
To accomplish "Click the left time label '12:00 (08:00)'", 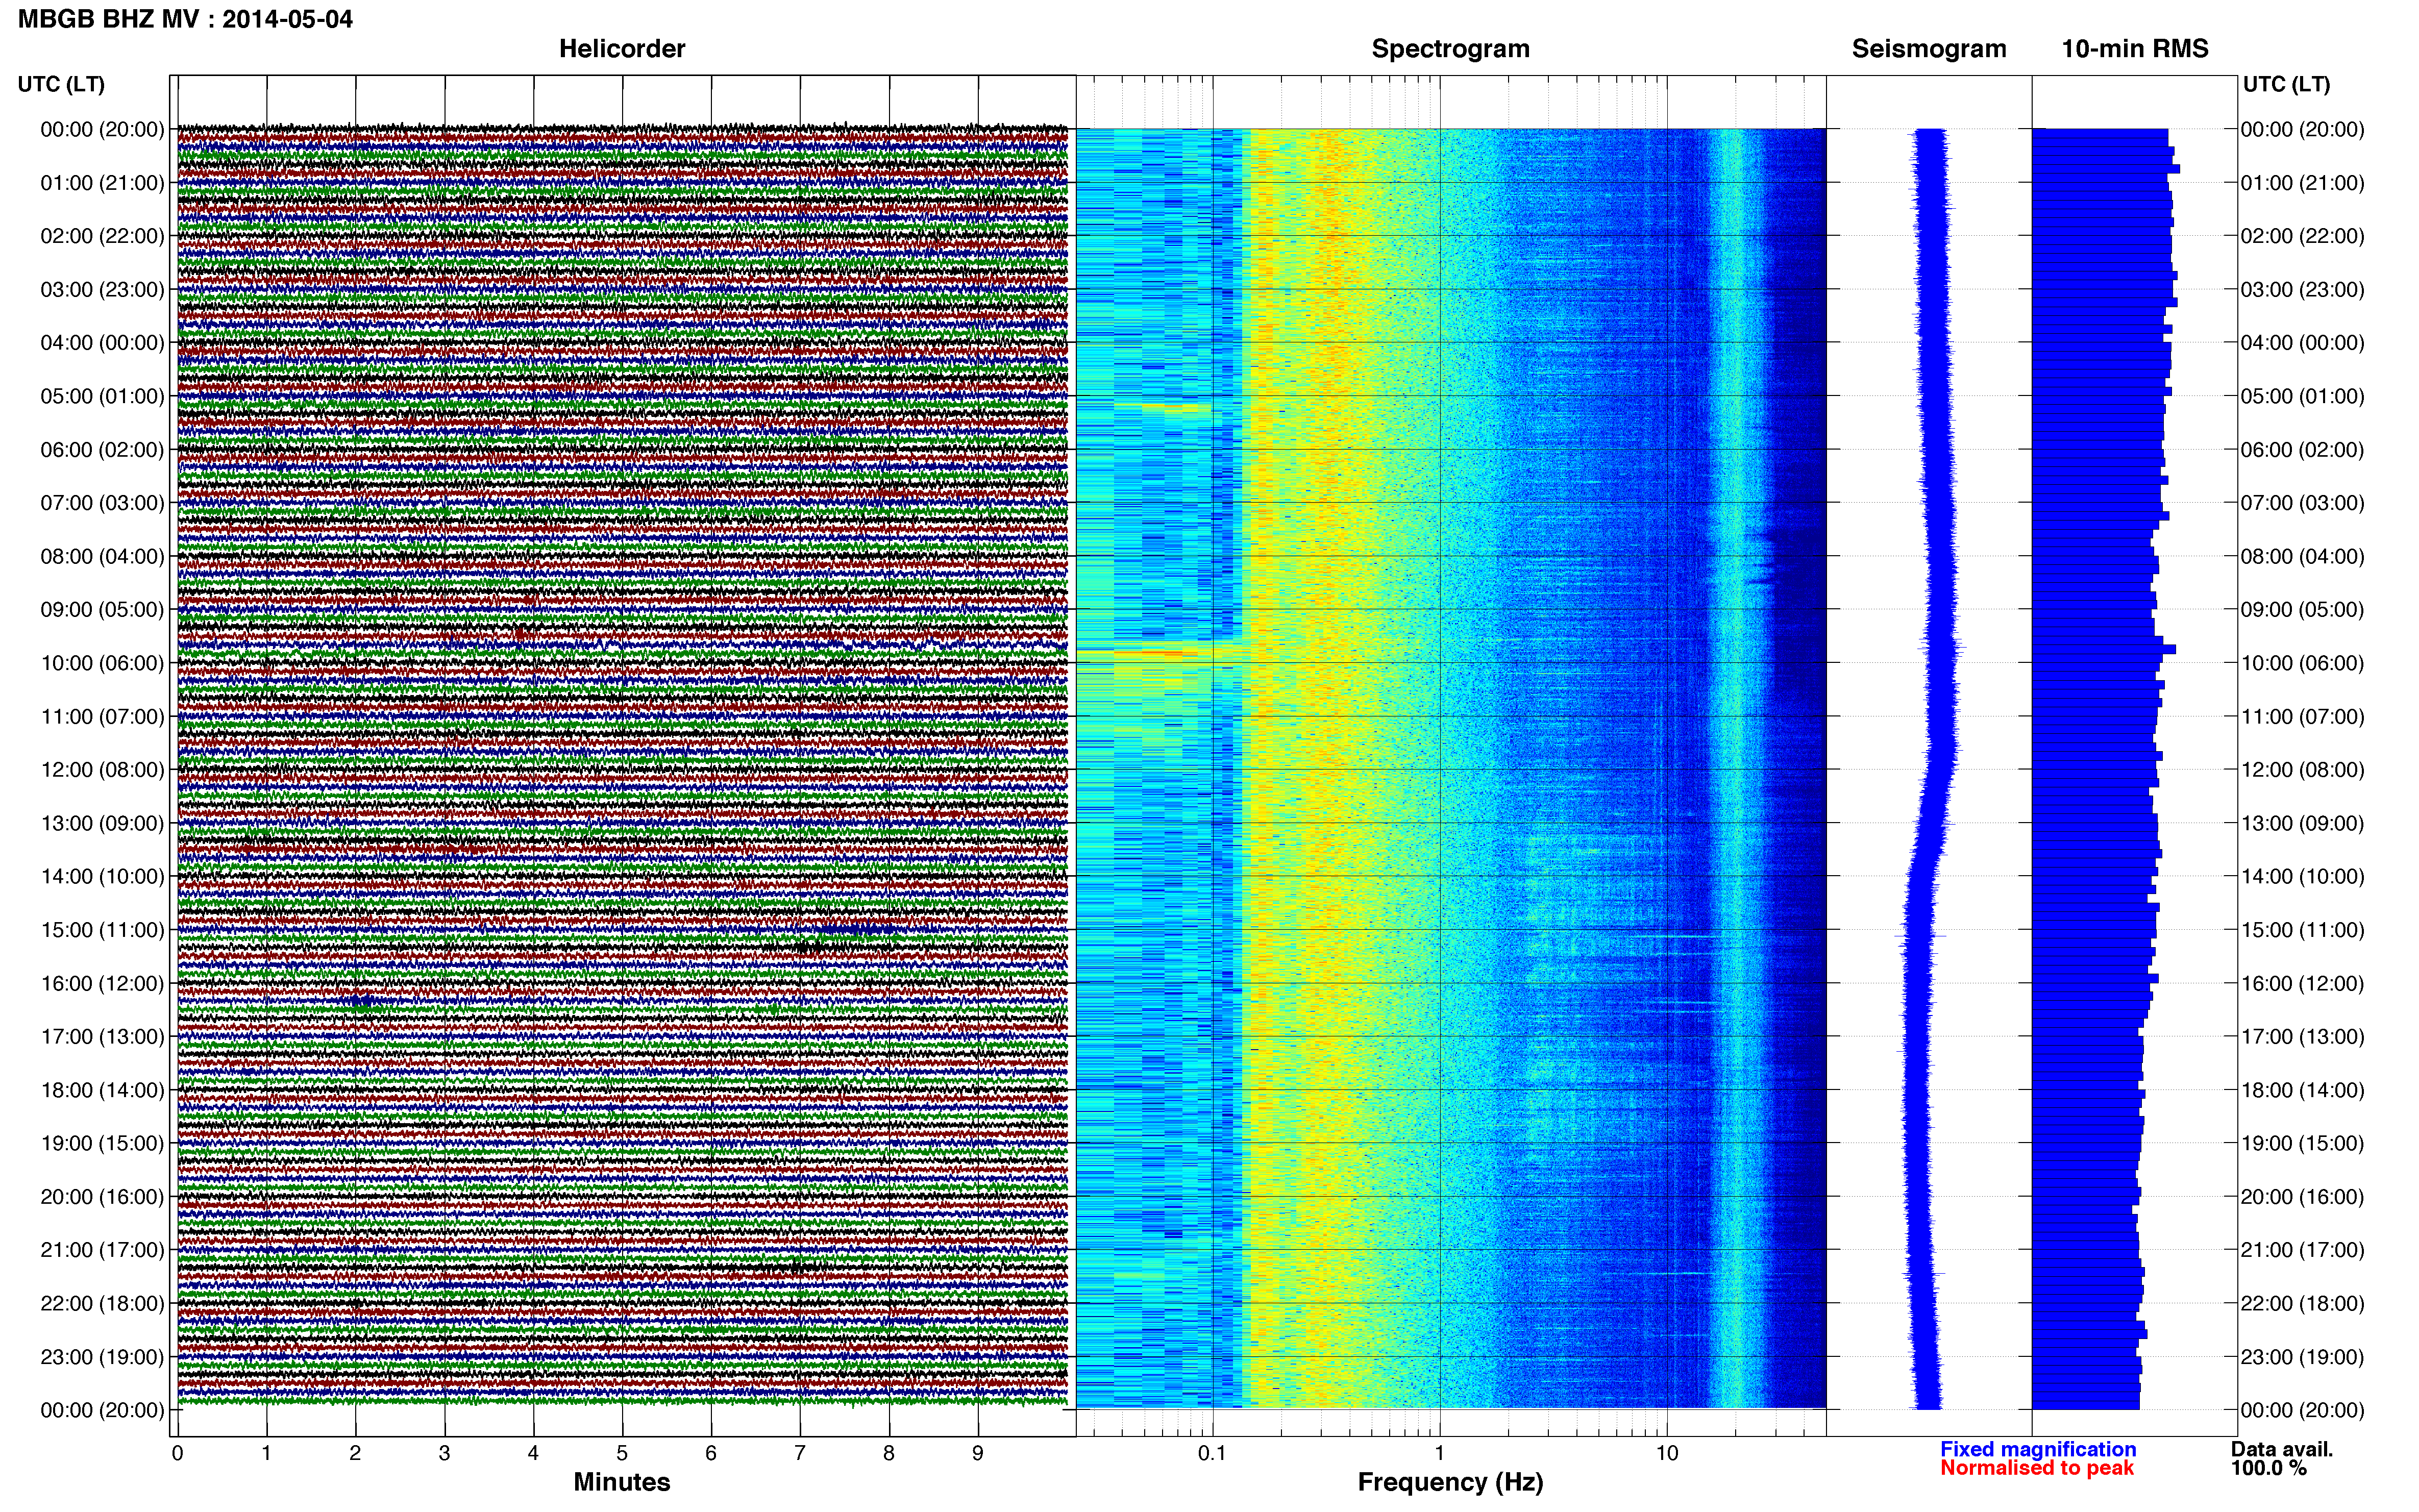I will [x=102, y=770].
